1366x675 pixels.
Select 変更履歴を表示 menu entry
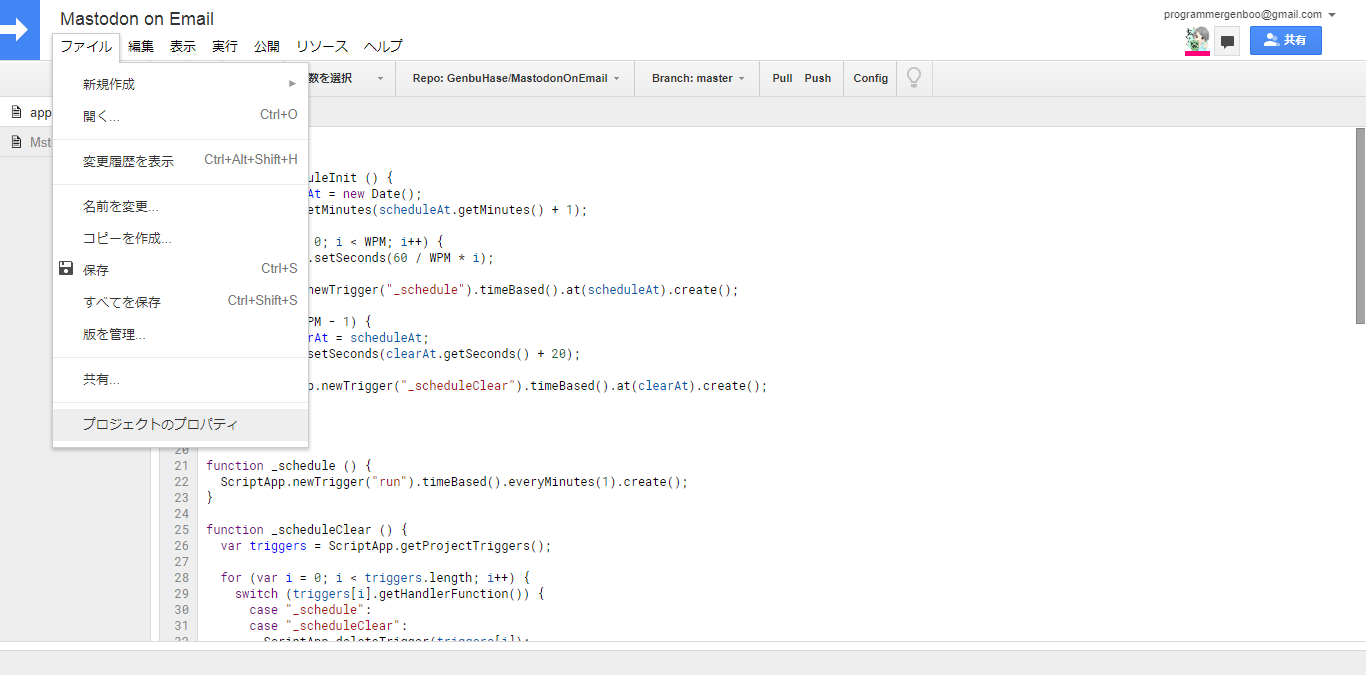coord(180,161)
